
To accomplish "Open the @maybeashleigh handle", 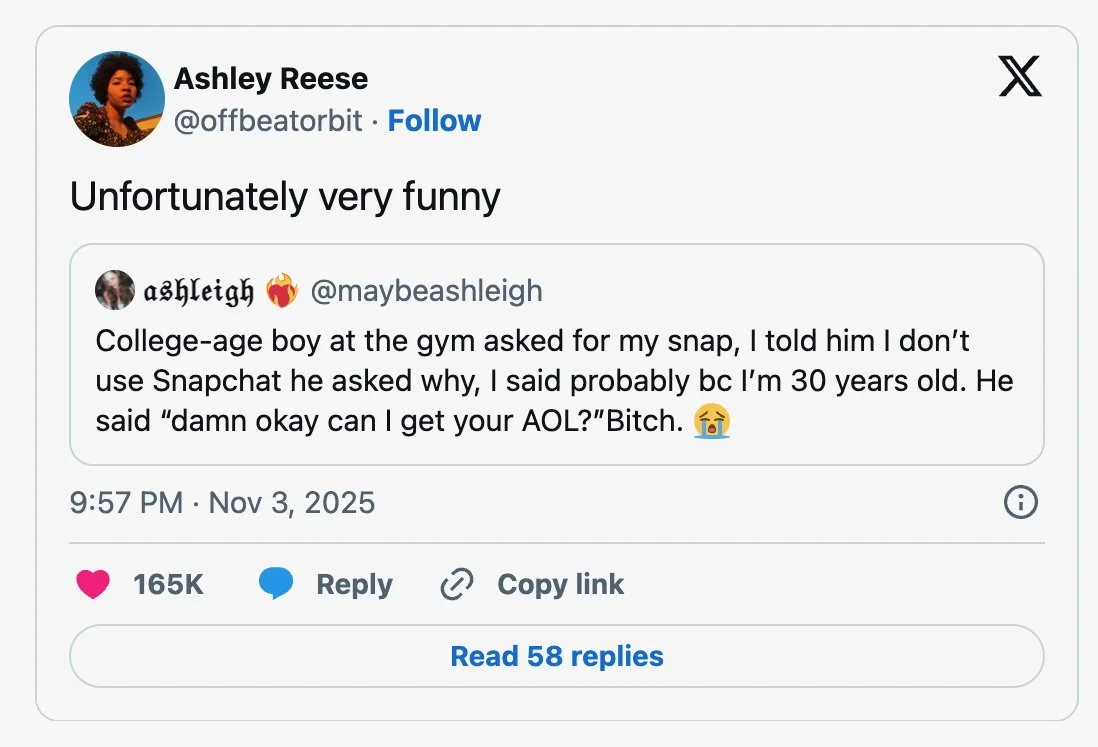I will pyautogui.click(x=427, y=290).
